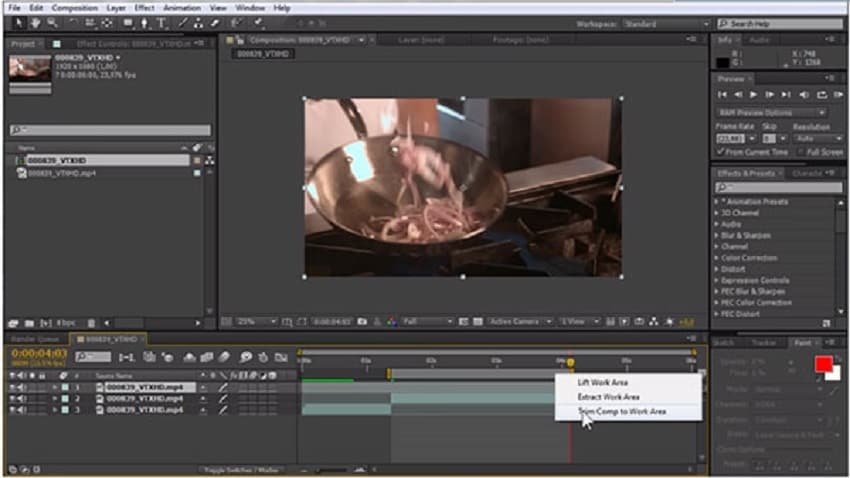The image size is (850, 478).
Task: Click the red foreground color swatch
Action: 823,364
